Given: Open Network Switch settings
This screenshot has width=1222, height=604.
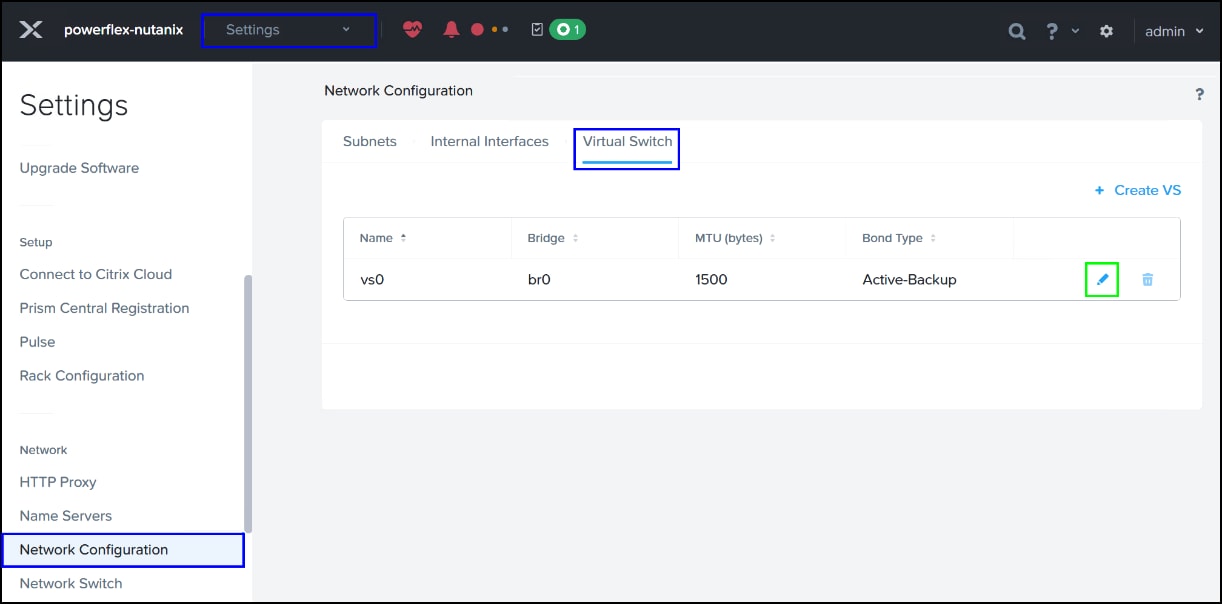Looking at the screenshot, I should coord(71,584).
